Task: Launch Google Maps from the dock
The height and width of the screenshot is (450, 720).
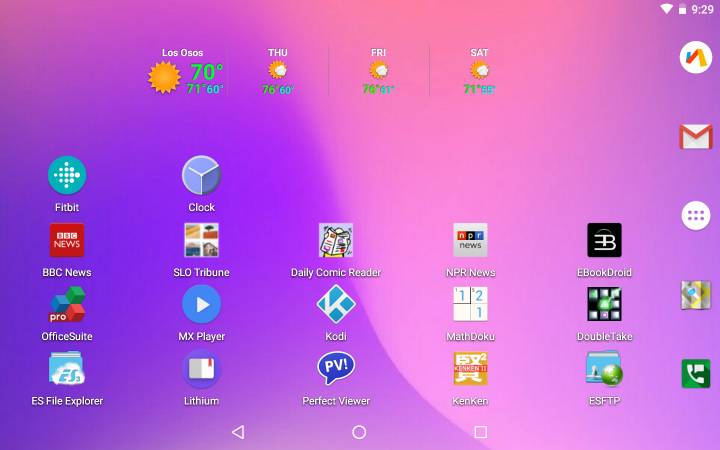Action: click(x=696, y=294)
